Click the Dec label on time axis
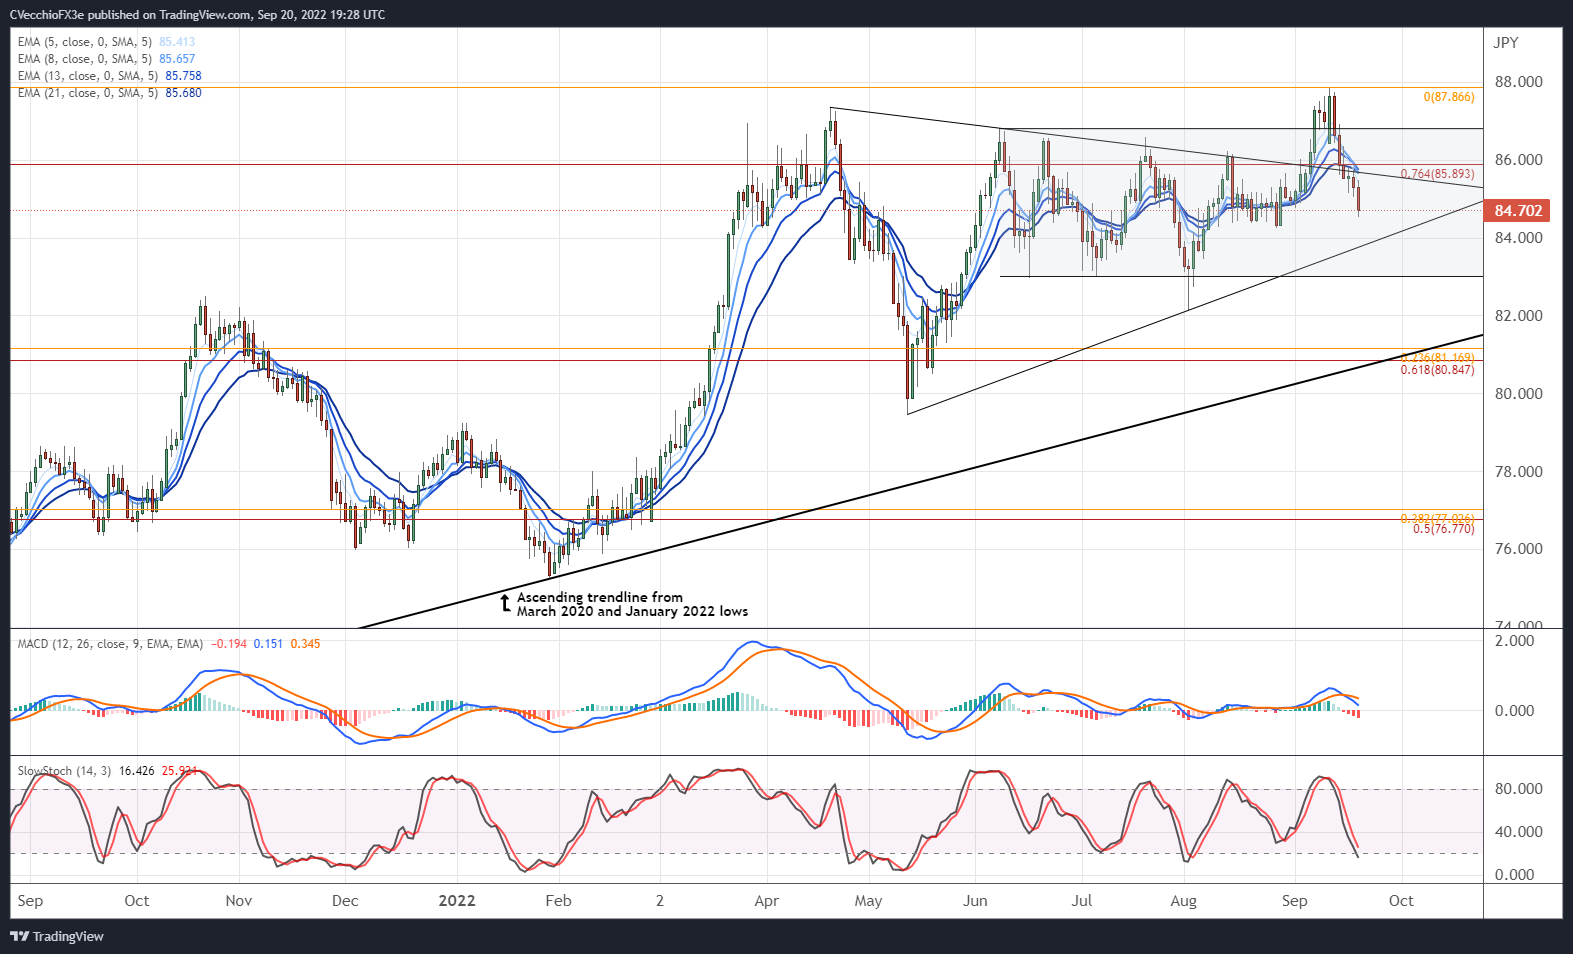The image size is (1573, 954). click(x=345, y=901)
